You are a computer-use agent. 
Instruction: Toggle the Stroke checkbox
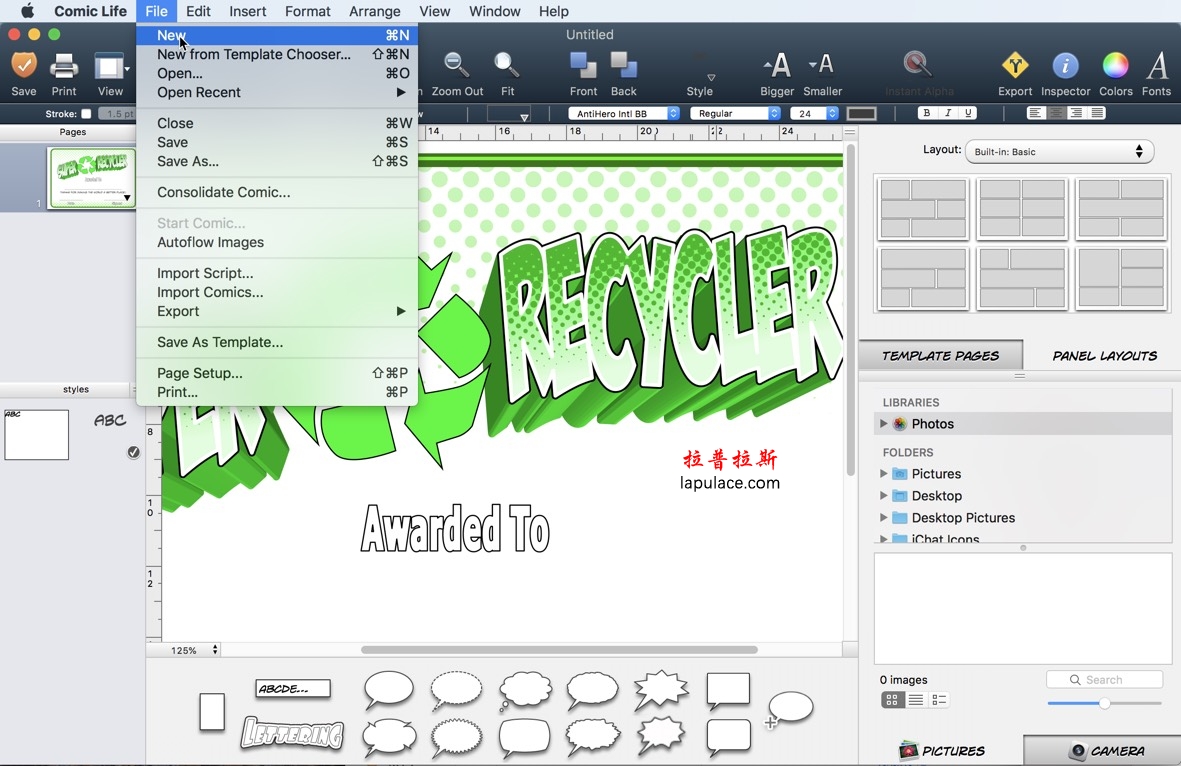pyautogui.click(x=86, y=114)
